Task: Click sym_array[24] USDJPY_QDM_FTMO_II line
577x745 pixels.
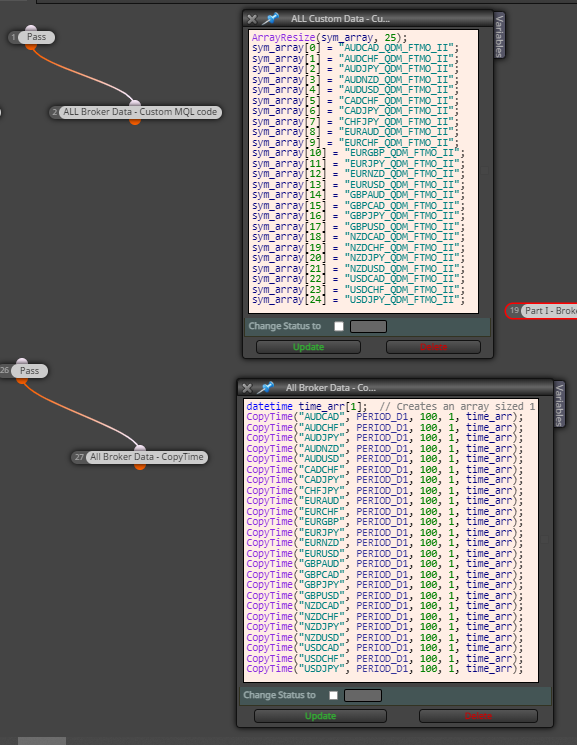Action: [x=358, y=300]
